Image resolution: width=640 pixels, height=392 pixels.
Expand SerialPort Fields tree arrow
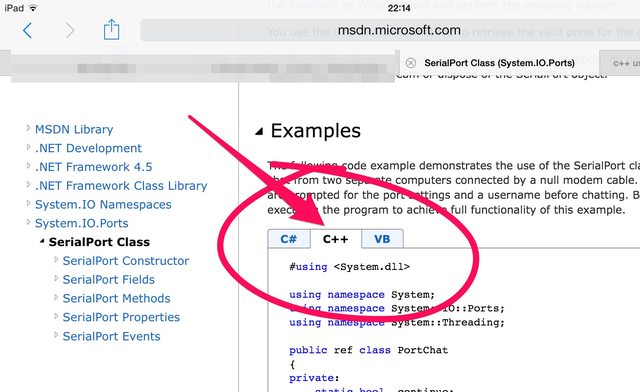(x=56, y=278)
